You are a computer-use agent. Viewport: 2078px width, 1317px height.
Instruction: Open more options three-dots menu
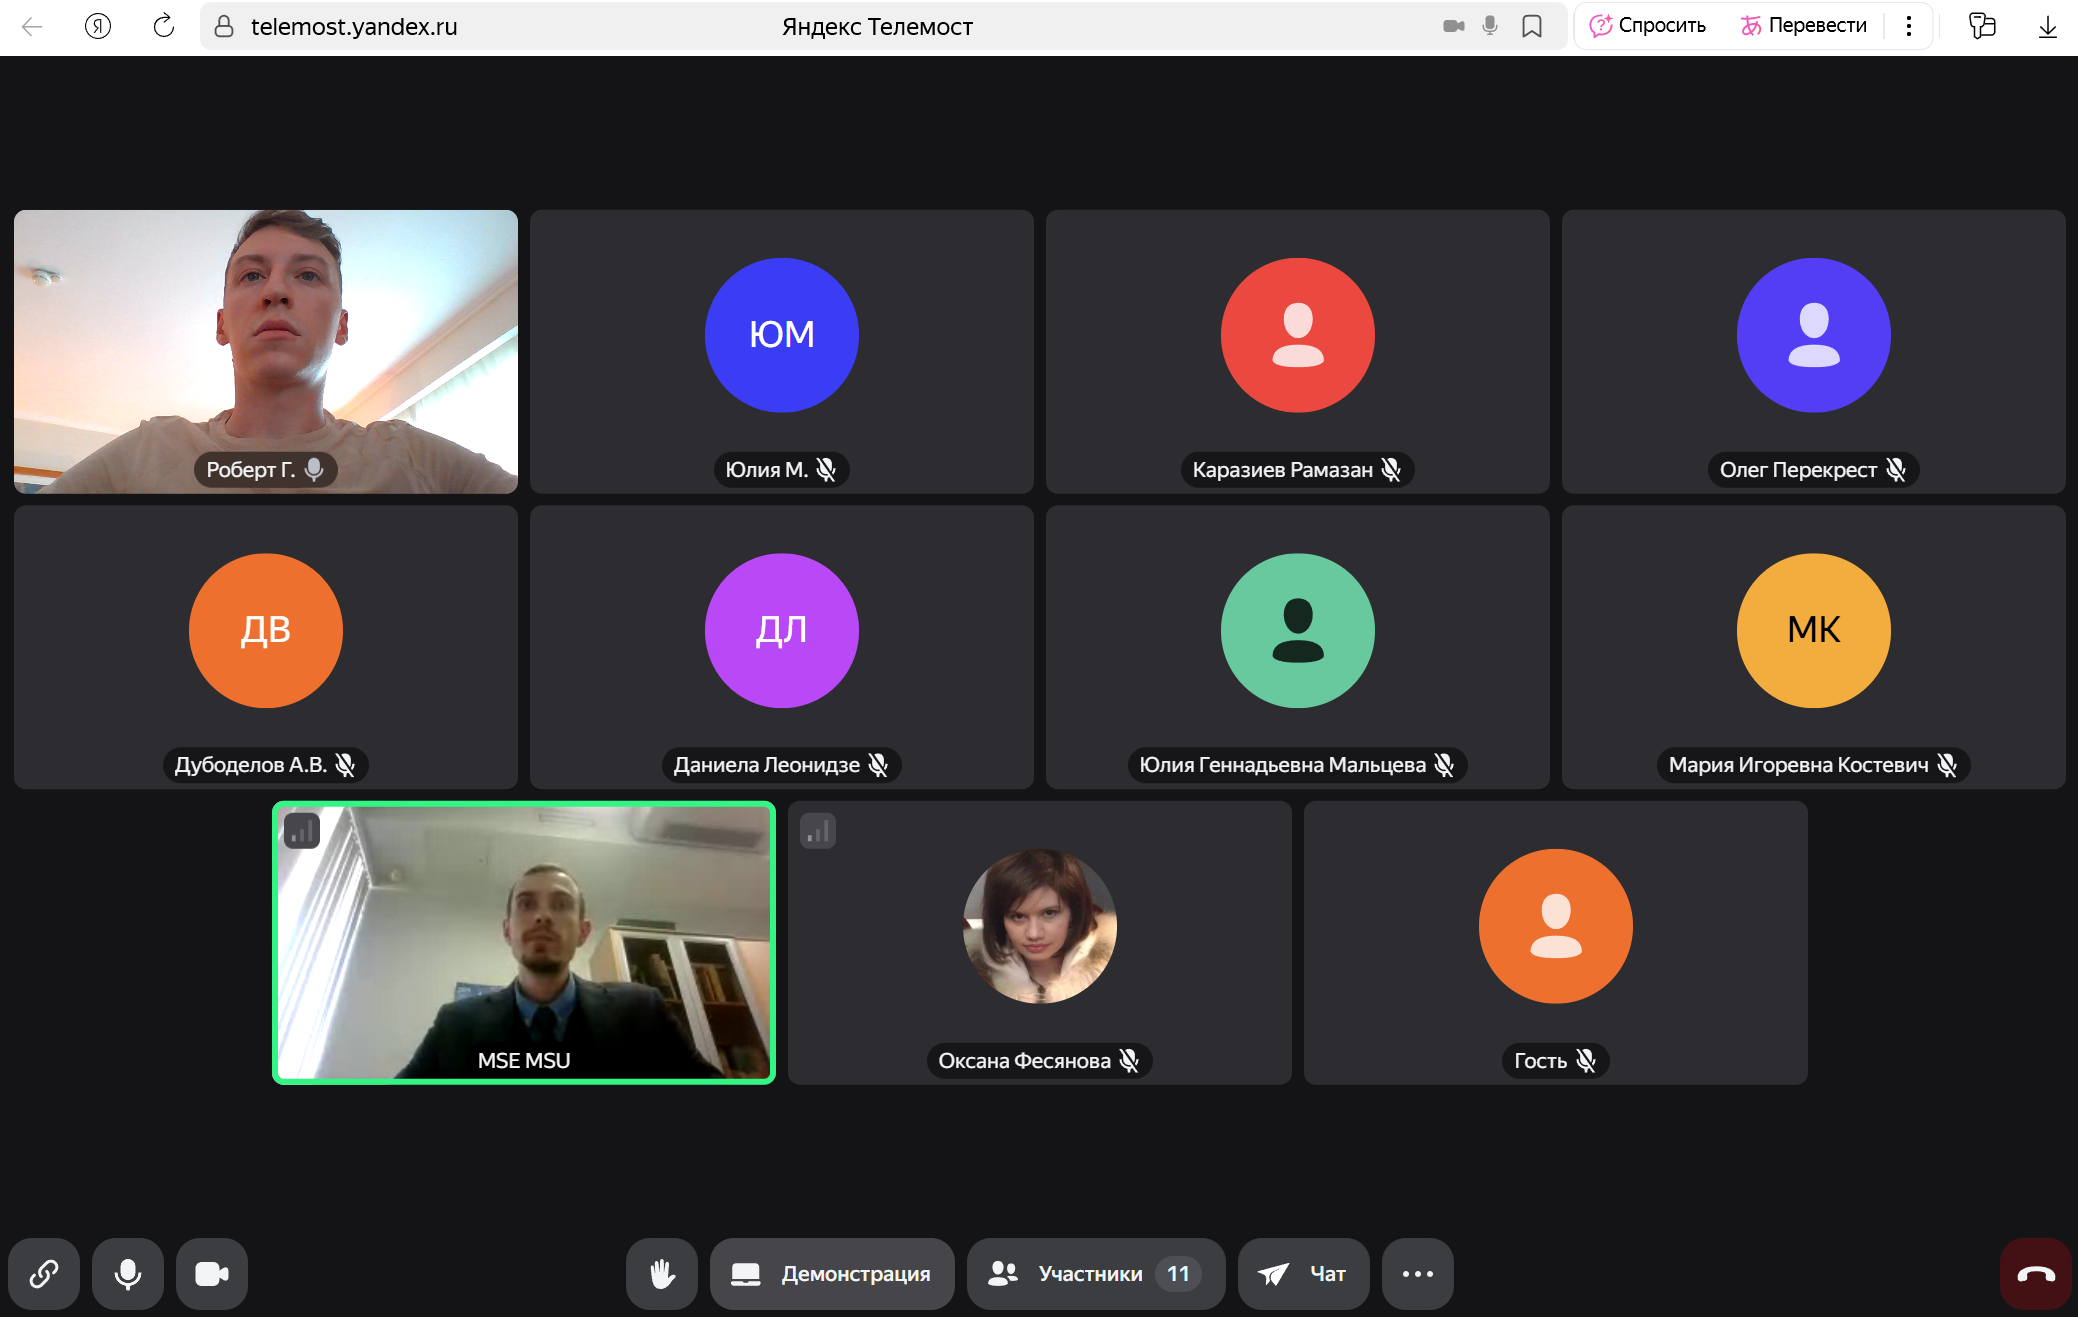click(x=1417, y=1273)
